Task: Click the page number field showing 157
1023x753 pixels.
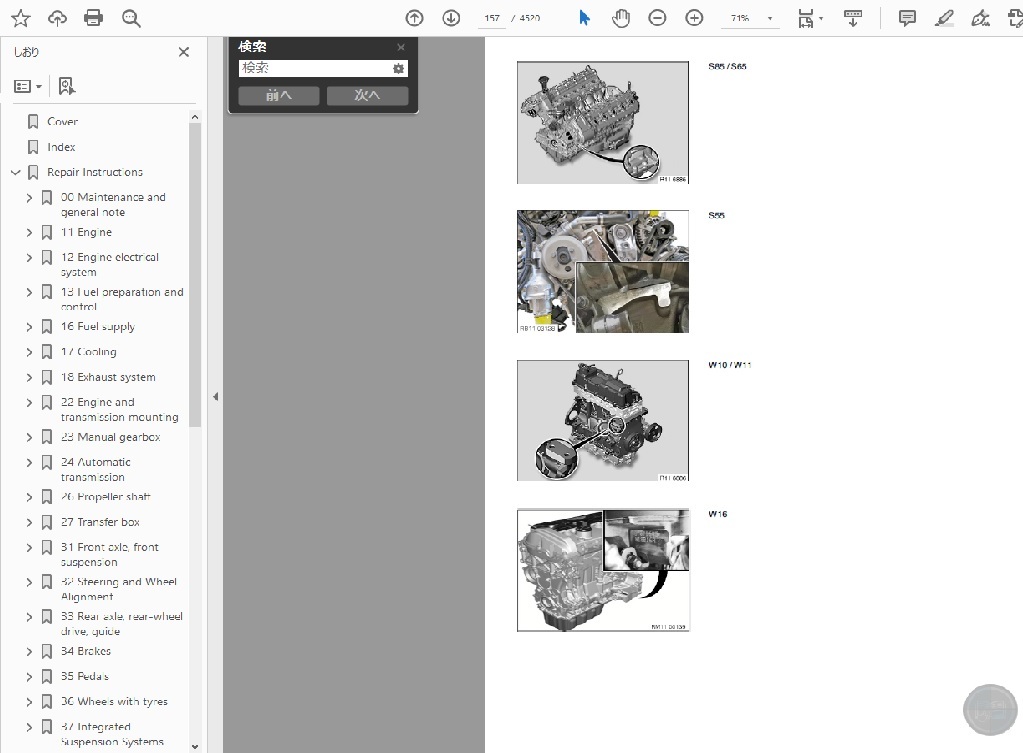Action: (x=492, y=18)
